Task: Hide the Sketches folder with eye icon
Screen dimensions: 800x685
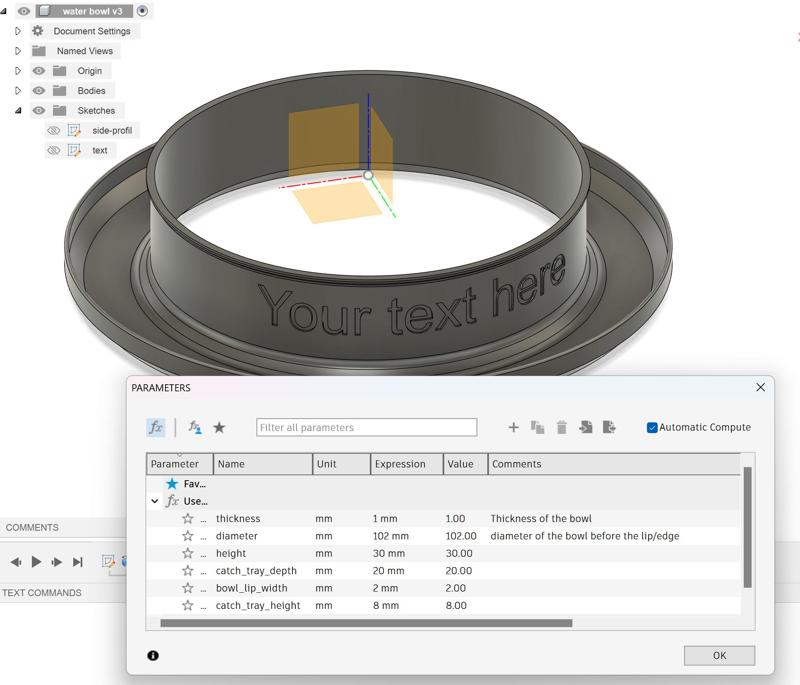Action: point(39,111)
